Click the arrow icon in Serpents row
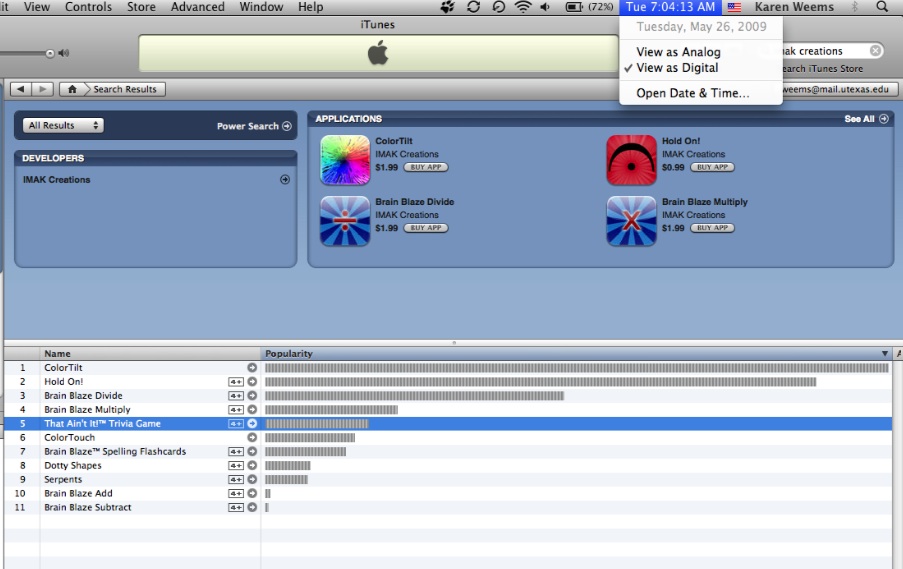This screenshot has height=569, width=903. tap(252, 479)
